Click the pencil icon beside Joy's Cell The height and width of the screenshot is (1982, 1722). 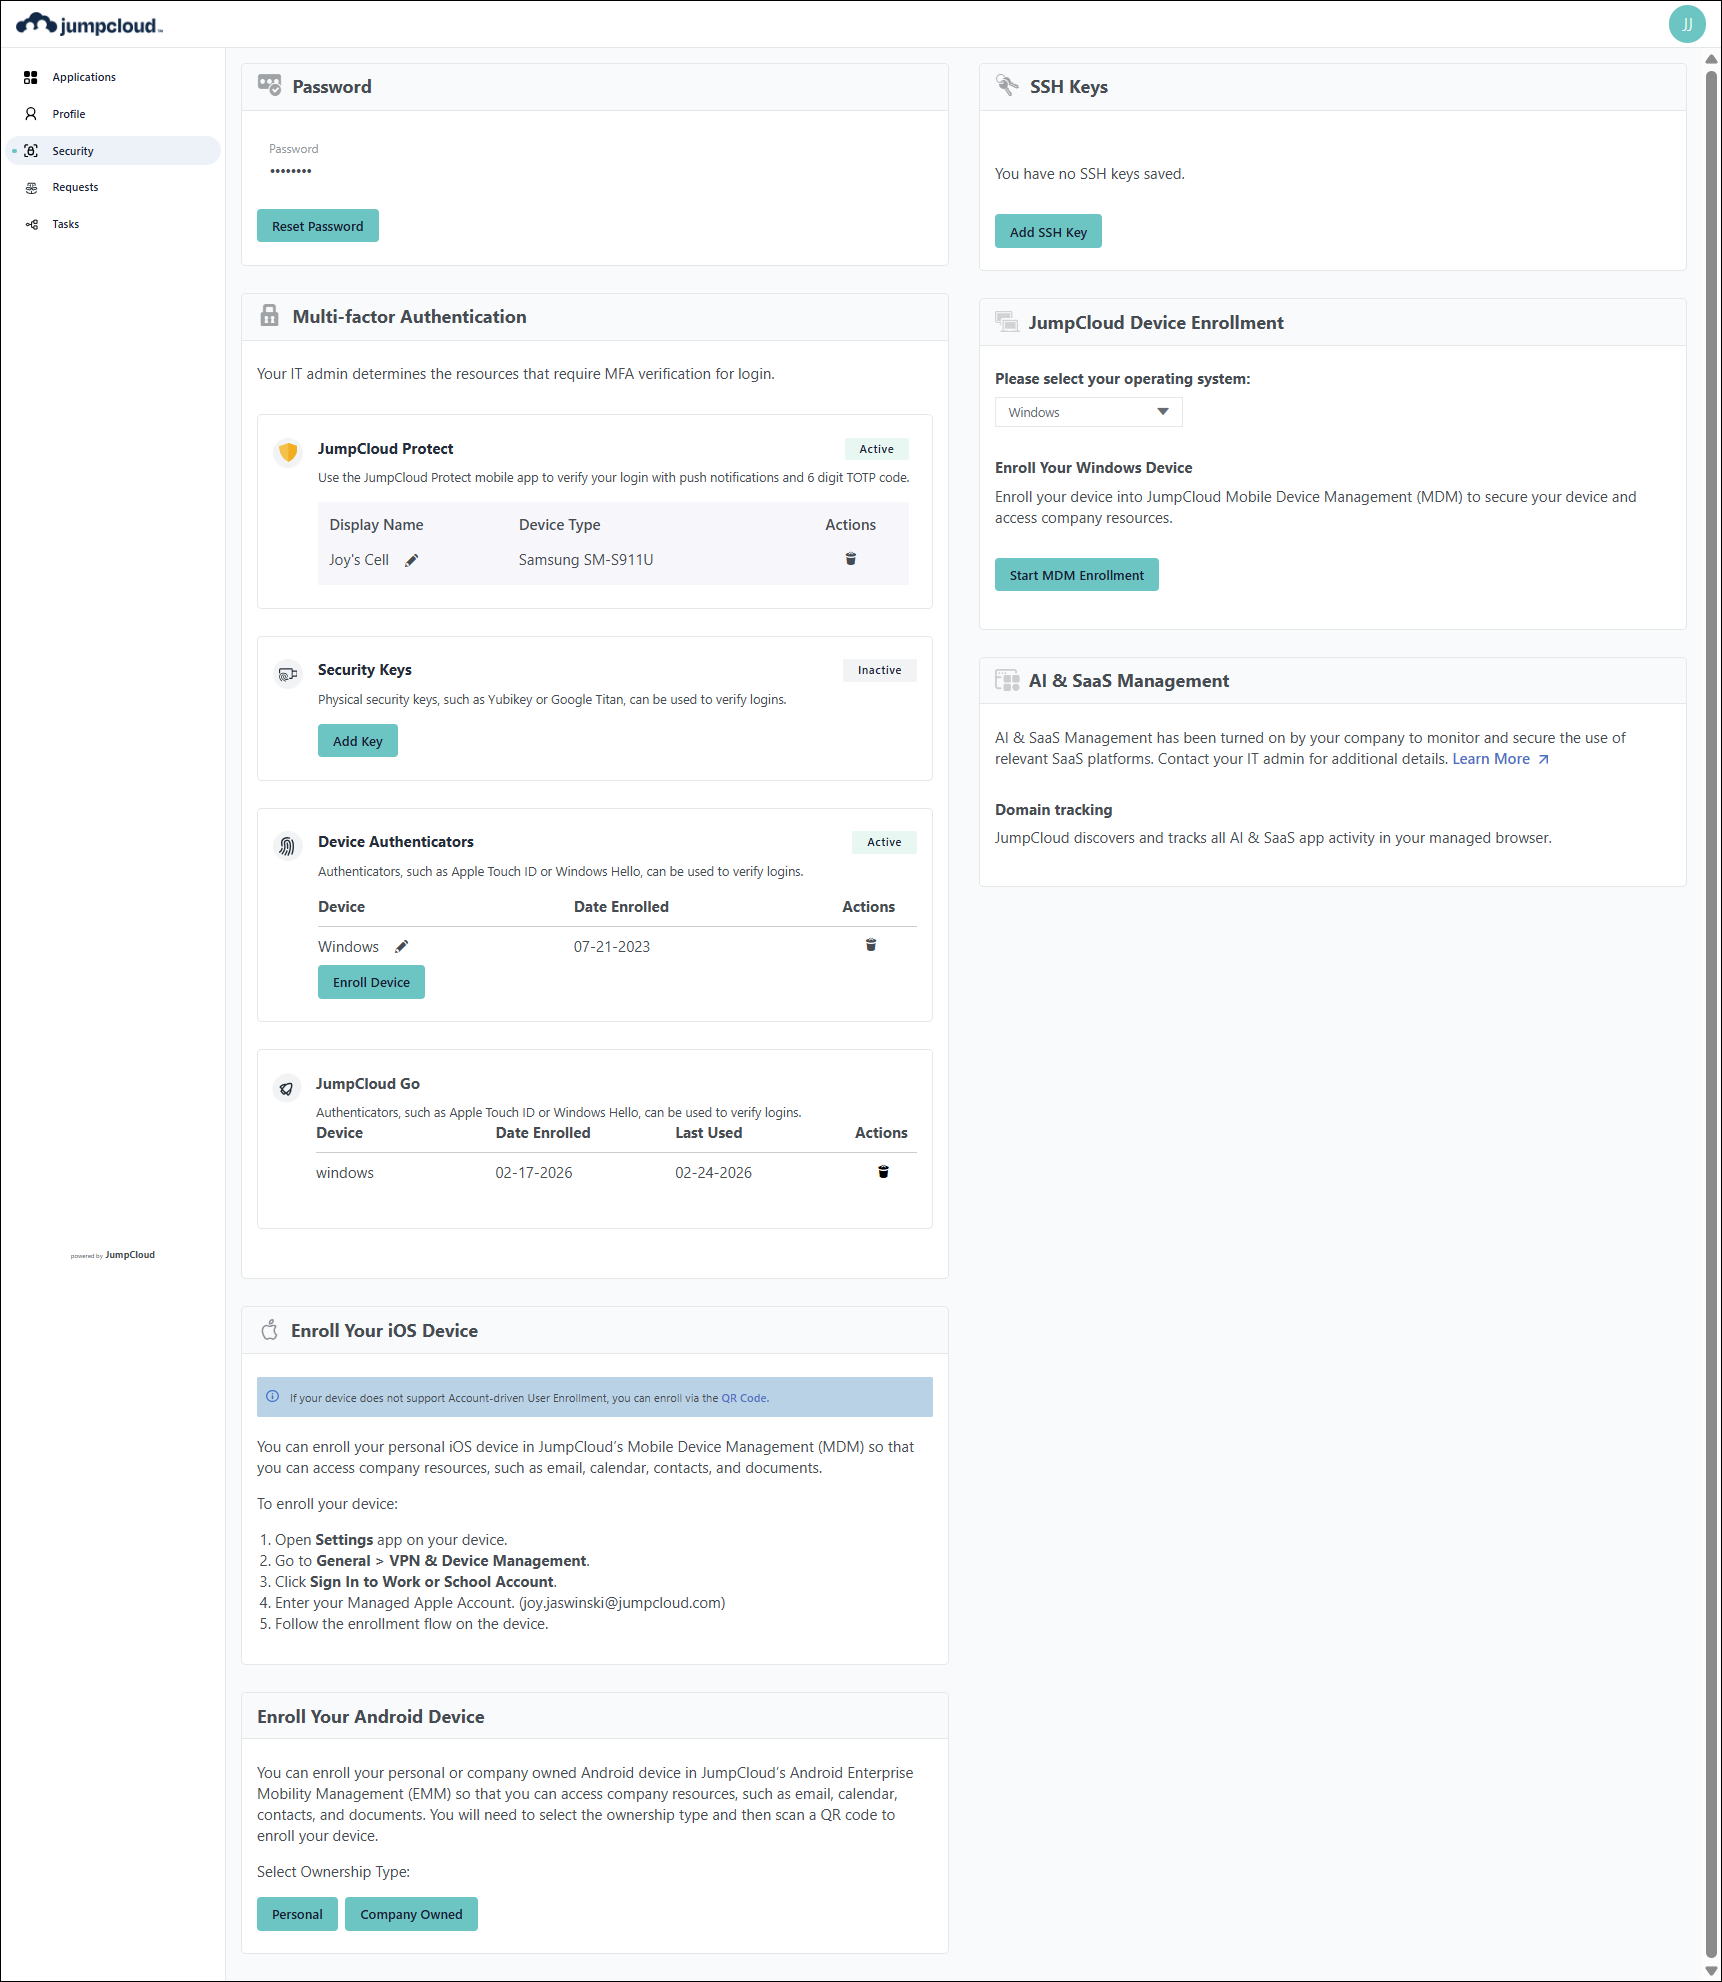coord(411,560)
